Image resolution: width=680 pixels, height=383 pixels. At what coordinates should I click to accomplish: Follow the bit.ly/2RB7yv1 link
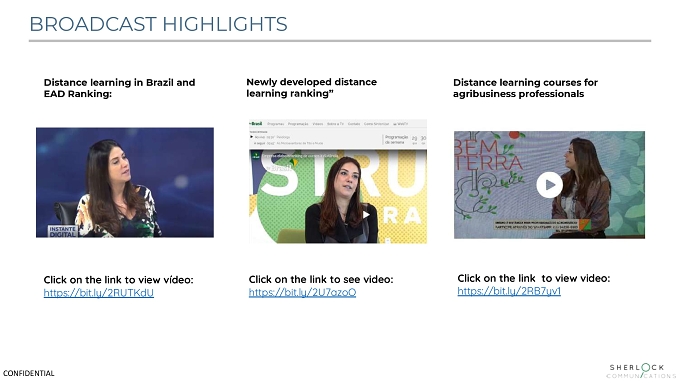pos(509,291)
